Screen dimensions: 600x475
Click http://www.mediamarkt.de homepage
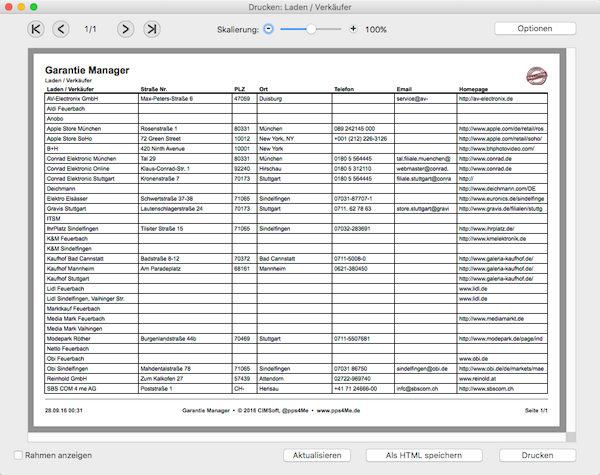(x=491, y=318)
